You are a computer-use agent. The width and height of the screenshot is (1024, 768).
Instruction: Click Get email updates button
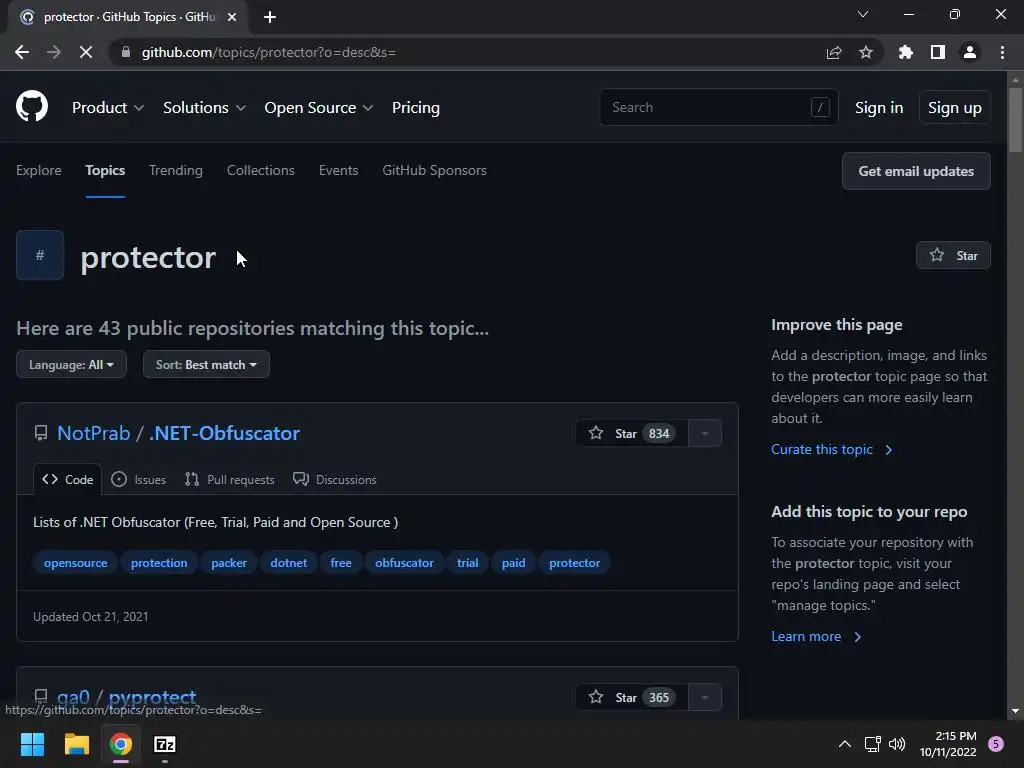pos(916,171)
